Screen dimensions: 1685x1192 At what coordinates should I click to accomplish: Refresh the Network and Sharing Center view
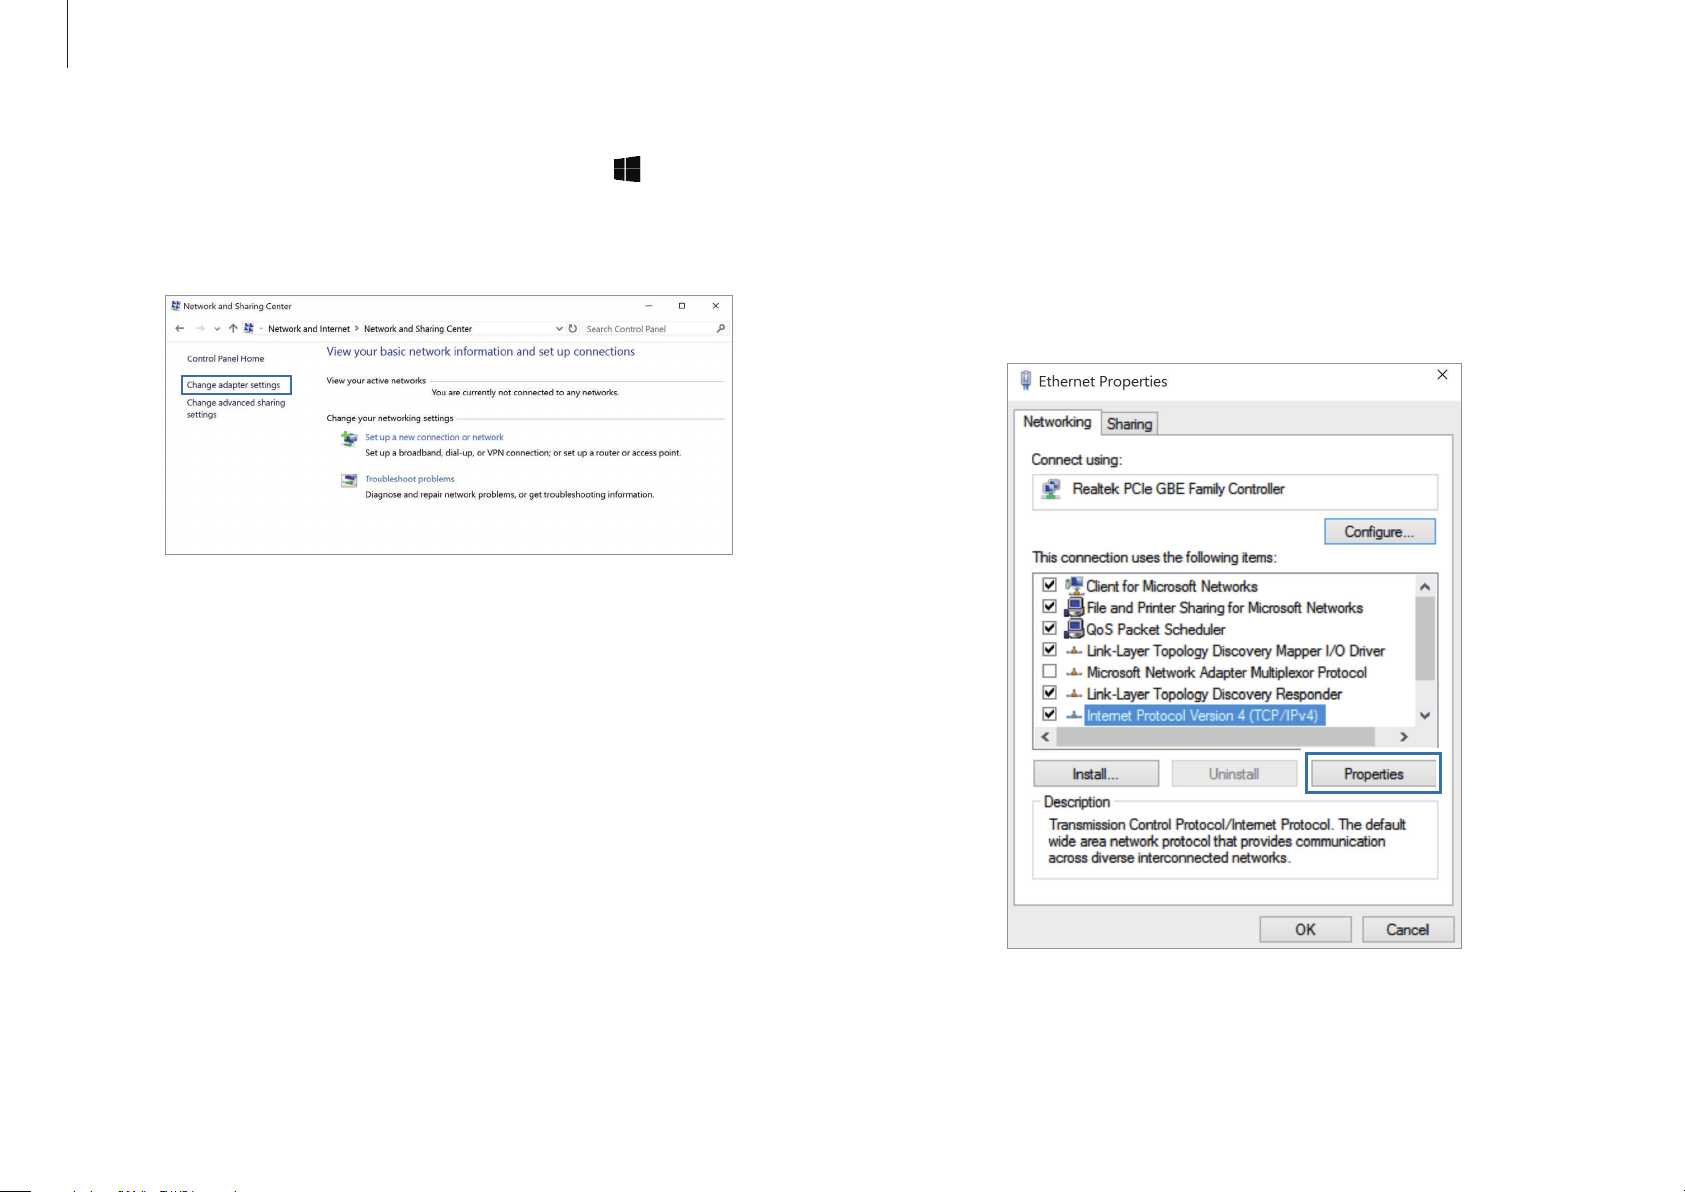[573, 328]
